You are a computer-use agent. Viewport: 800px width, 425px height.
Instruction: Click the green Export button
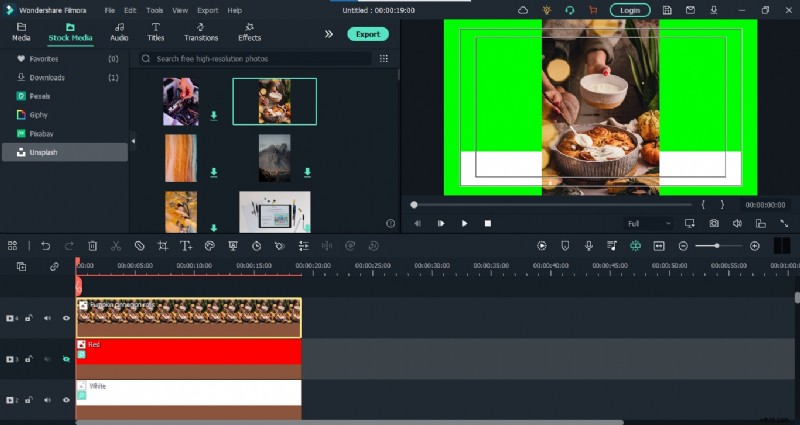click(x=368, y=34)
